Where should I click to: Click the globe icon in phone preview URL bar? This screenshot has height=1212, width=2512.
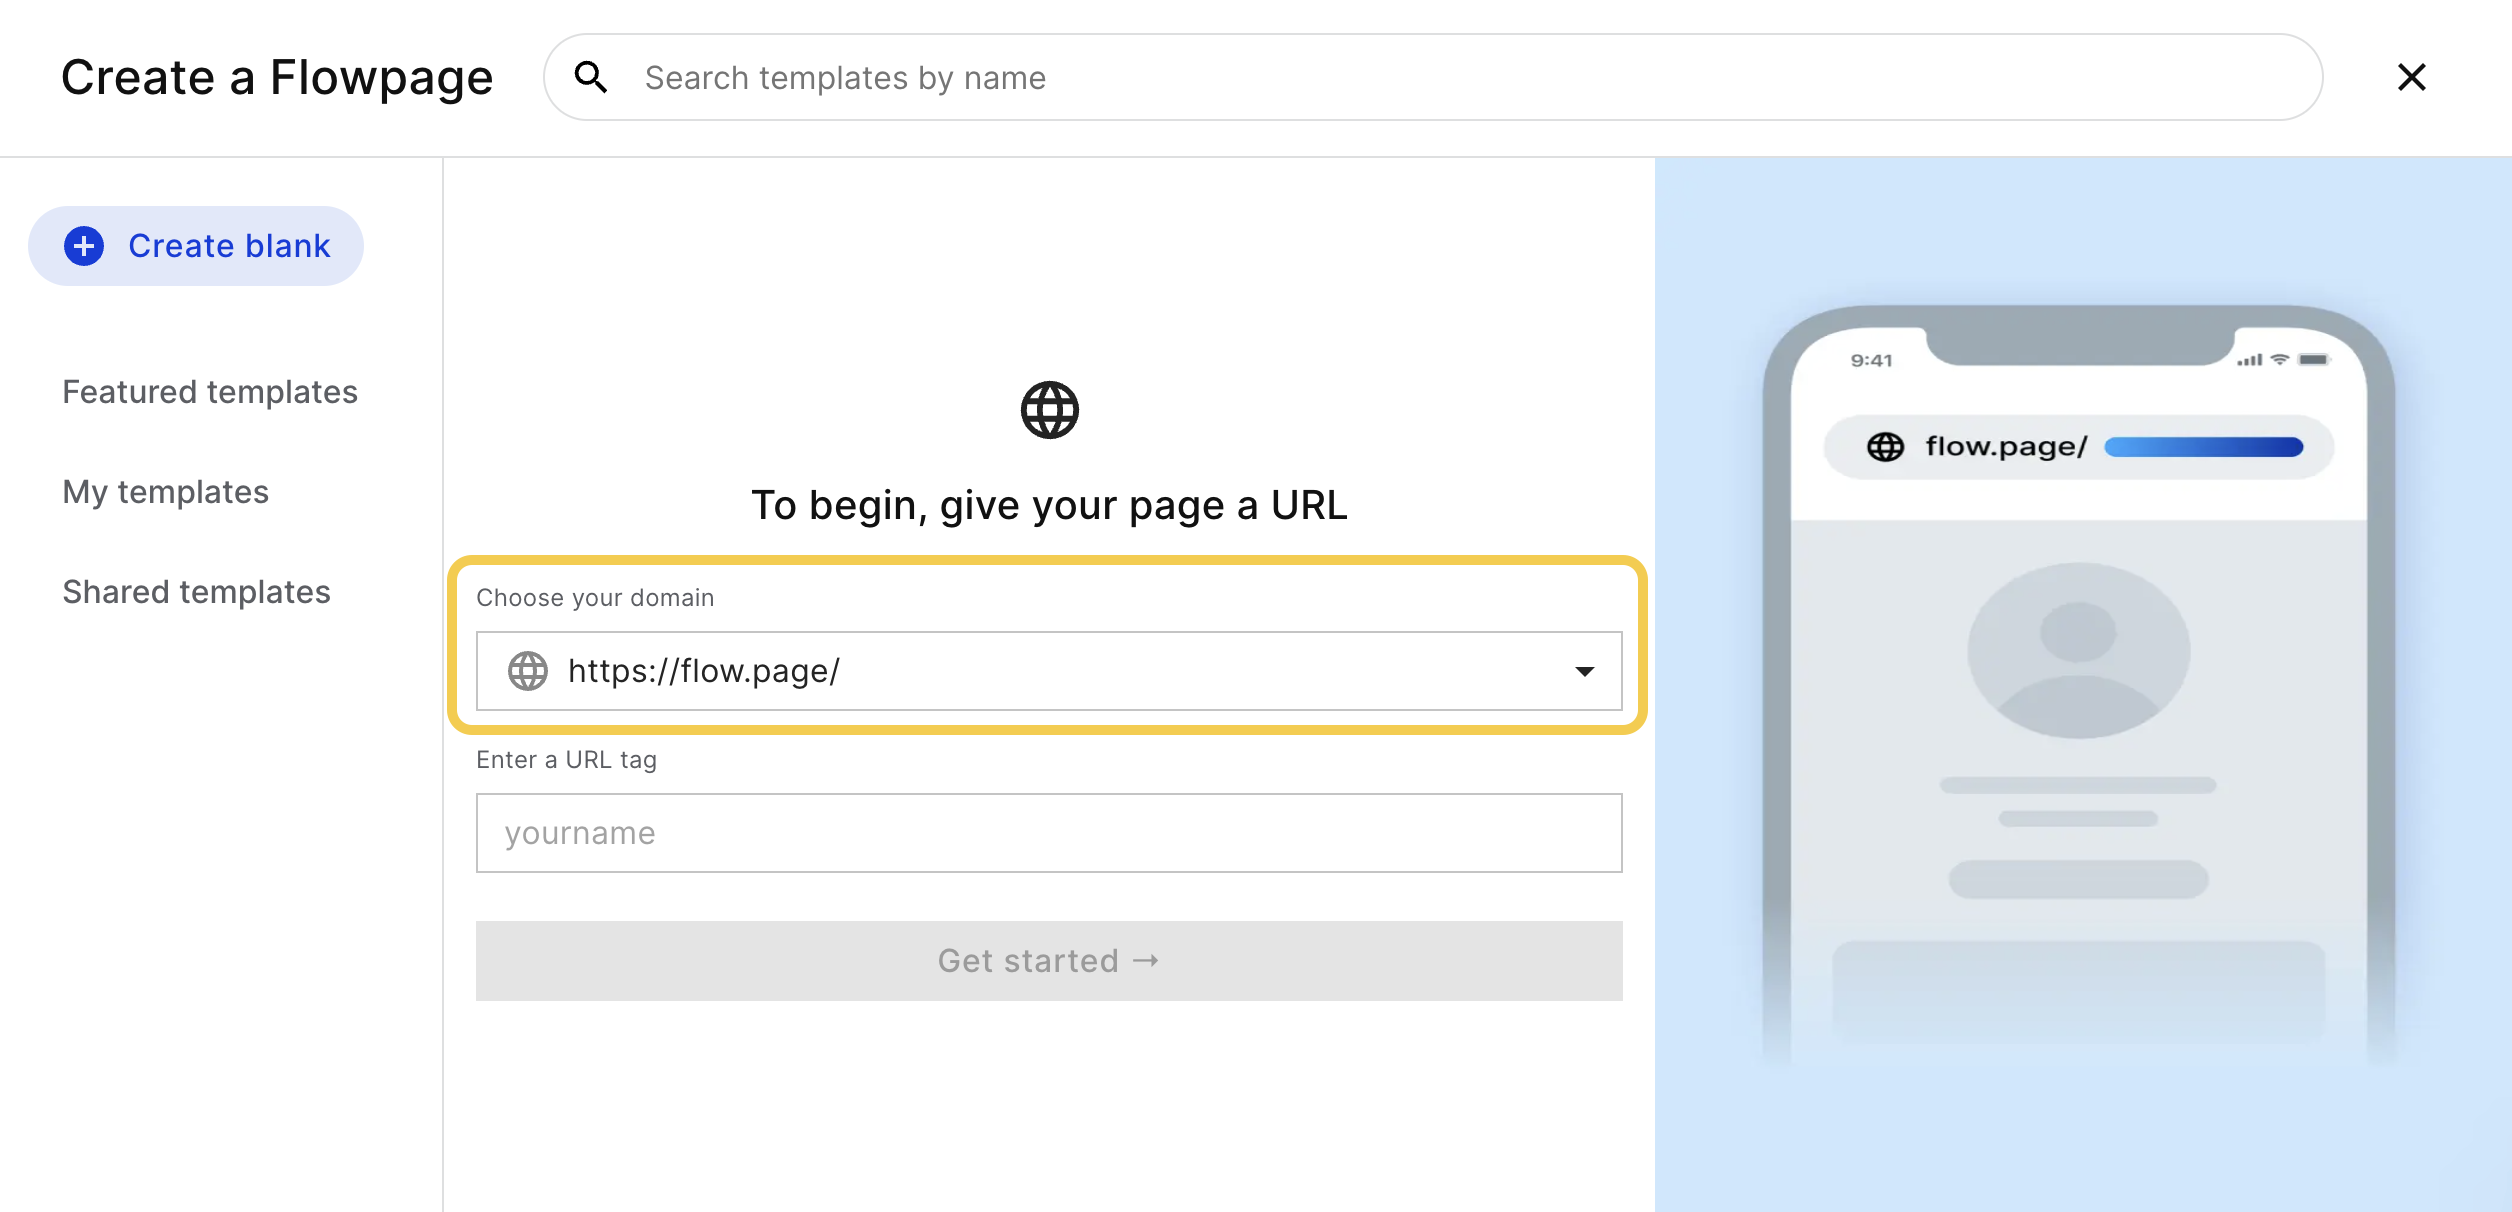[x=1886, y=447]
